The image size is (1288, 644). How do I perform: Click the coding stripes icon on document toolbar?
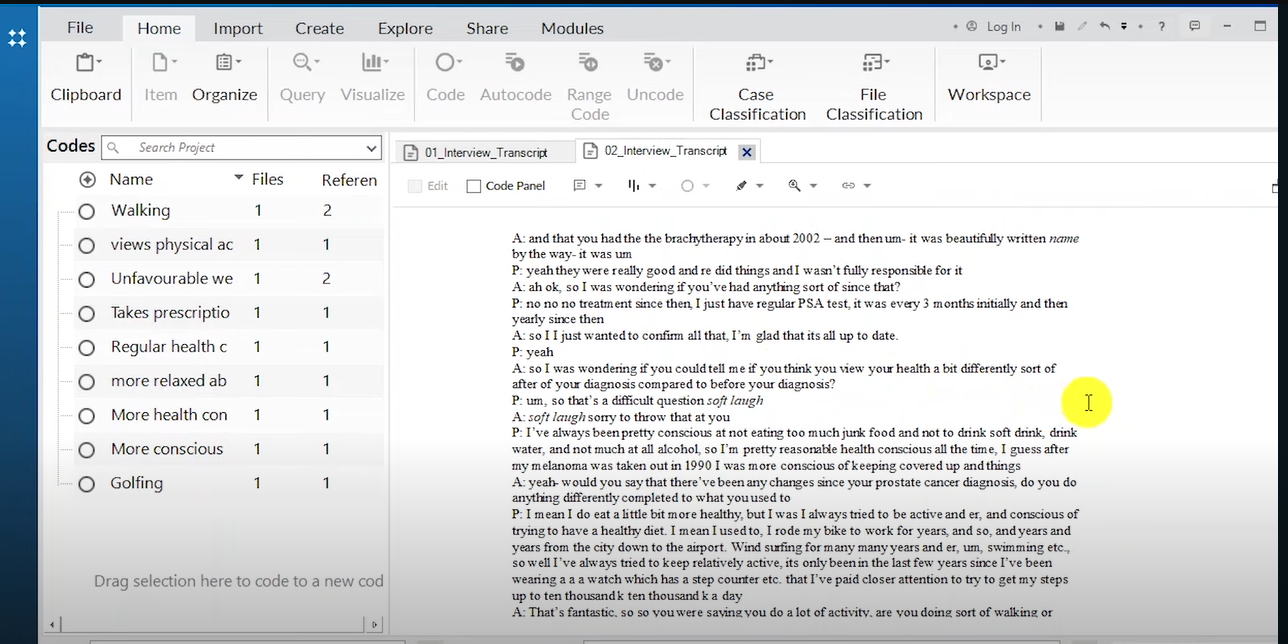(636, 185)
